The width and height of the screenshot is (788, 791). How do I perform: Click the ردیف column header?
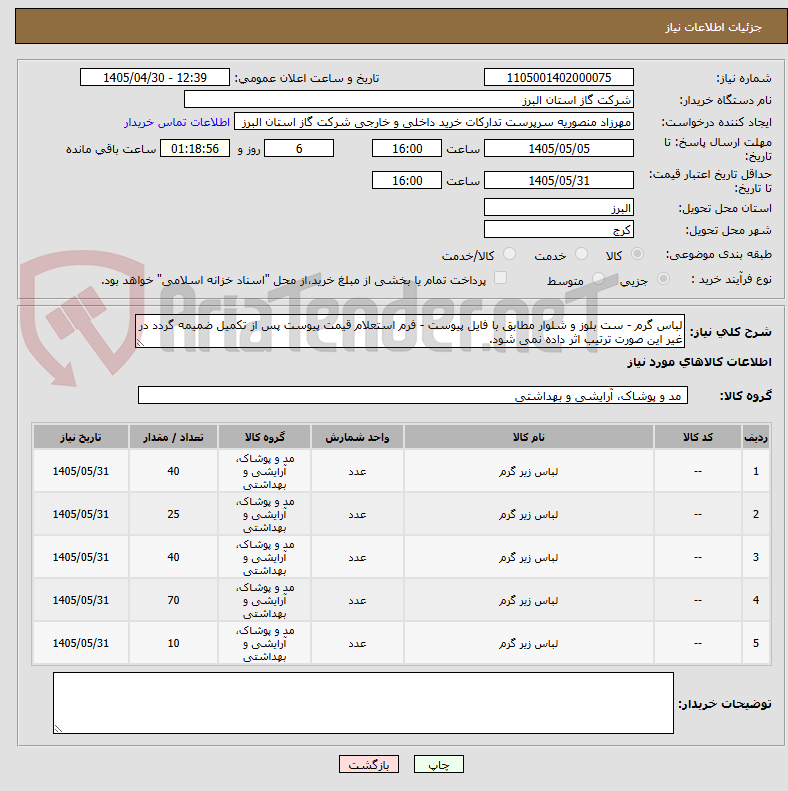(x=756, y=437)
